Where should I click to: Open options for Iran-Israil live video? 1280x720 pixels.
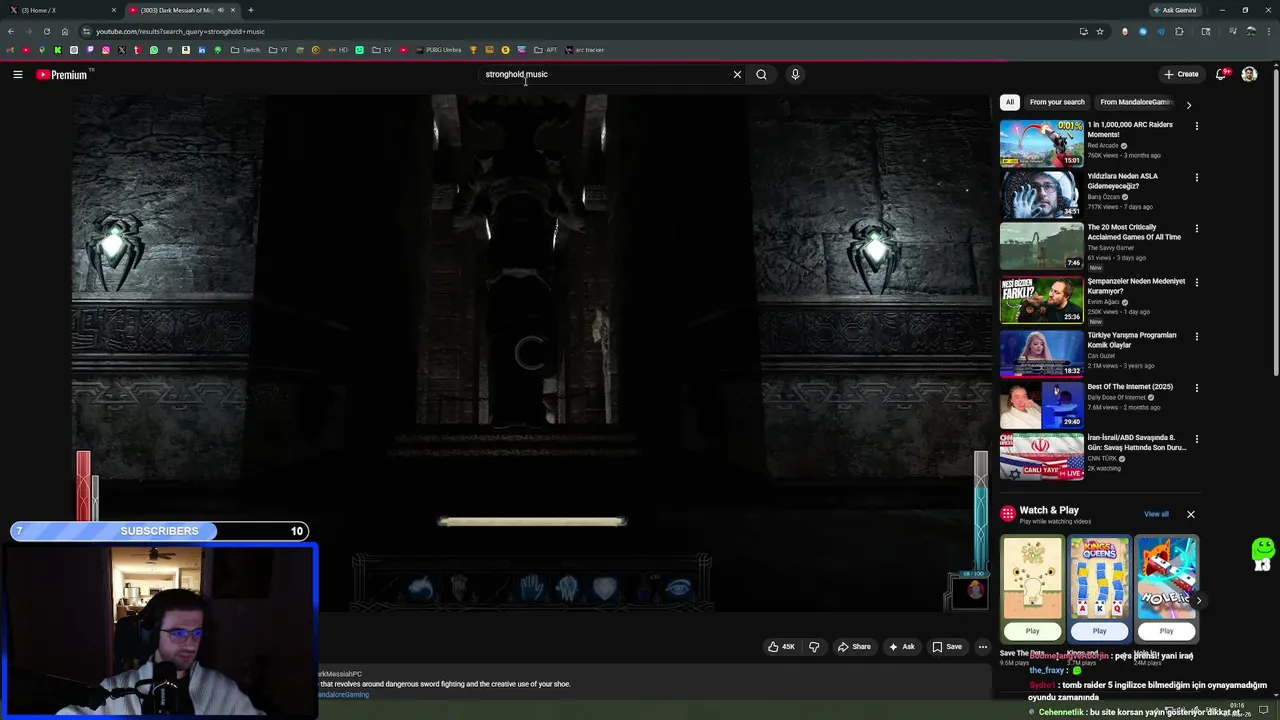tap(1196, 439)
